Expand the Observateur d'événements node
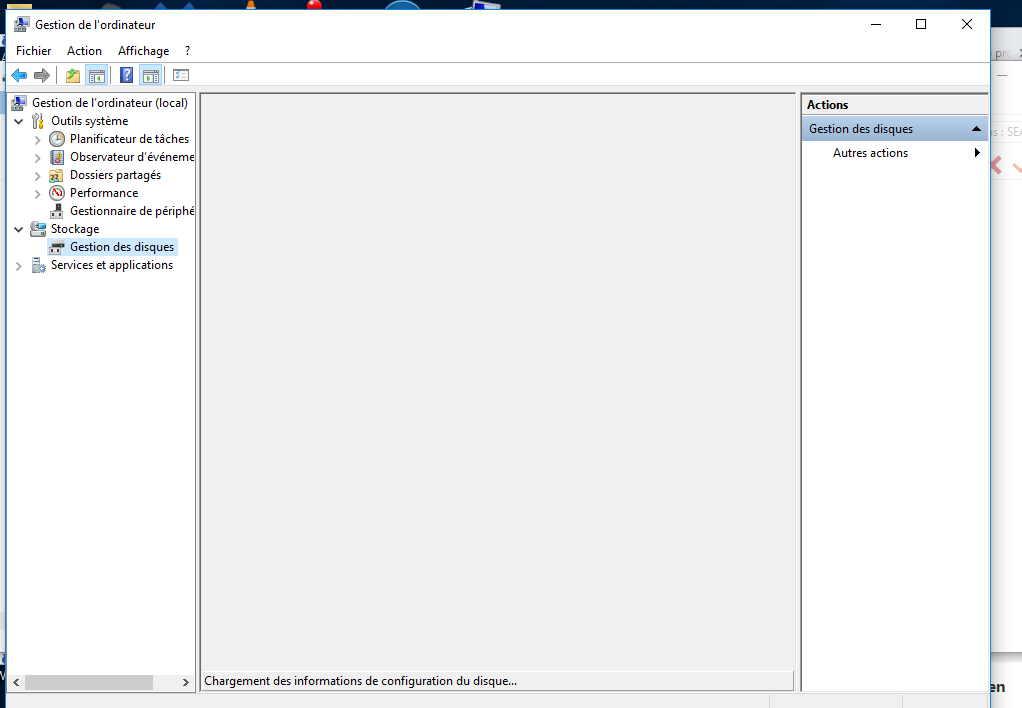Viewport: 1022px width, 708px height. [x=37, y=158]
